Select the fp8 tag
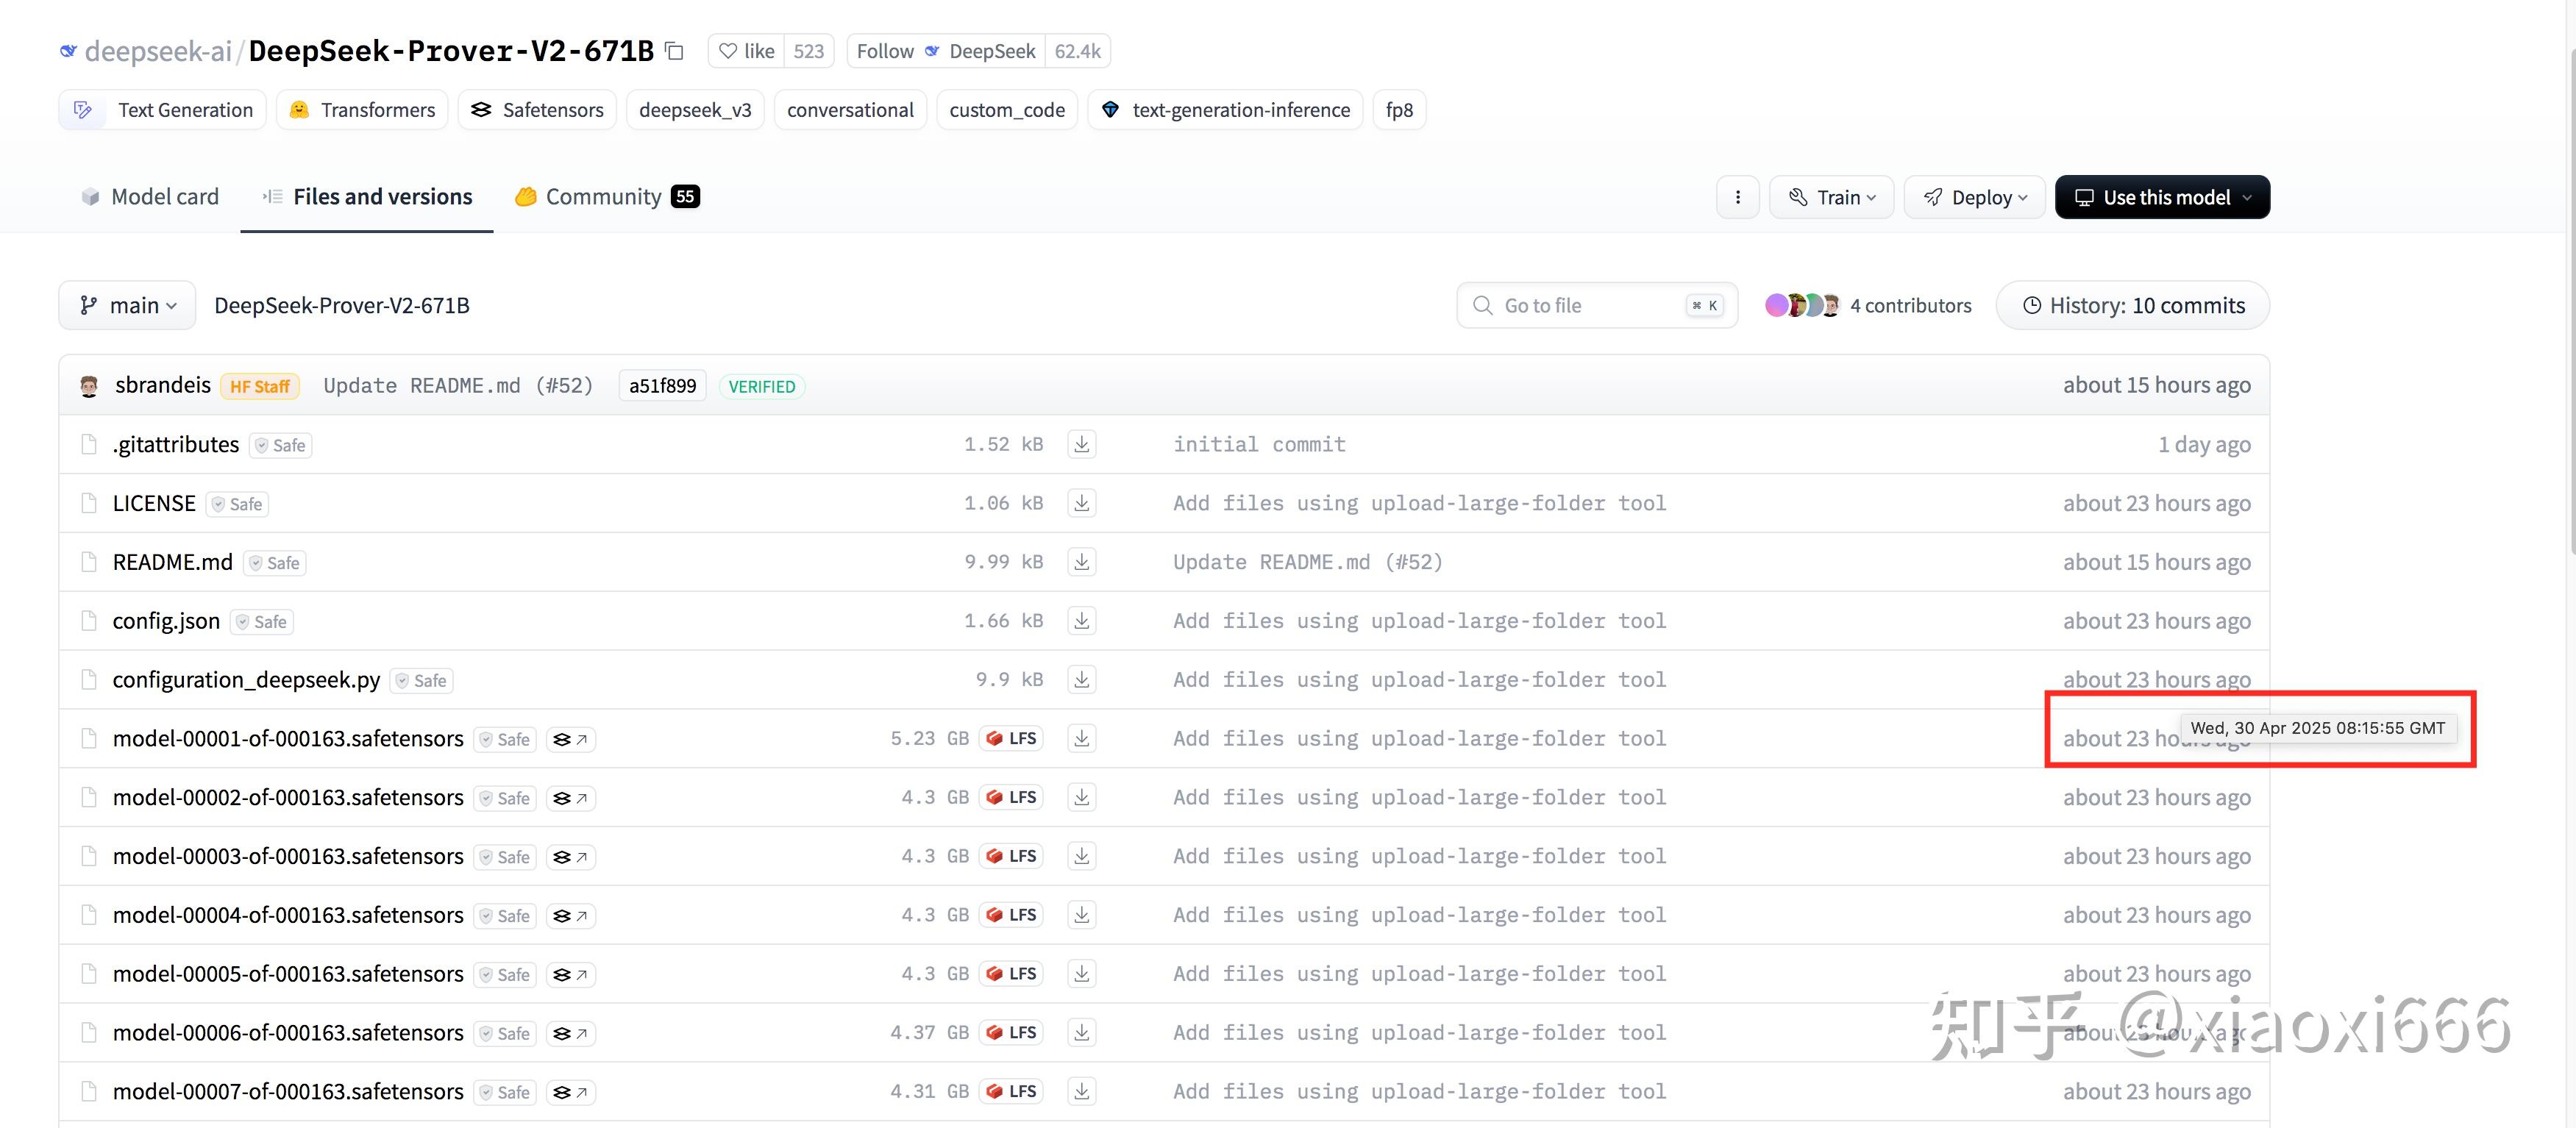The height and width of the screenshot is (1128, 2576). [x=1399, y=110]
